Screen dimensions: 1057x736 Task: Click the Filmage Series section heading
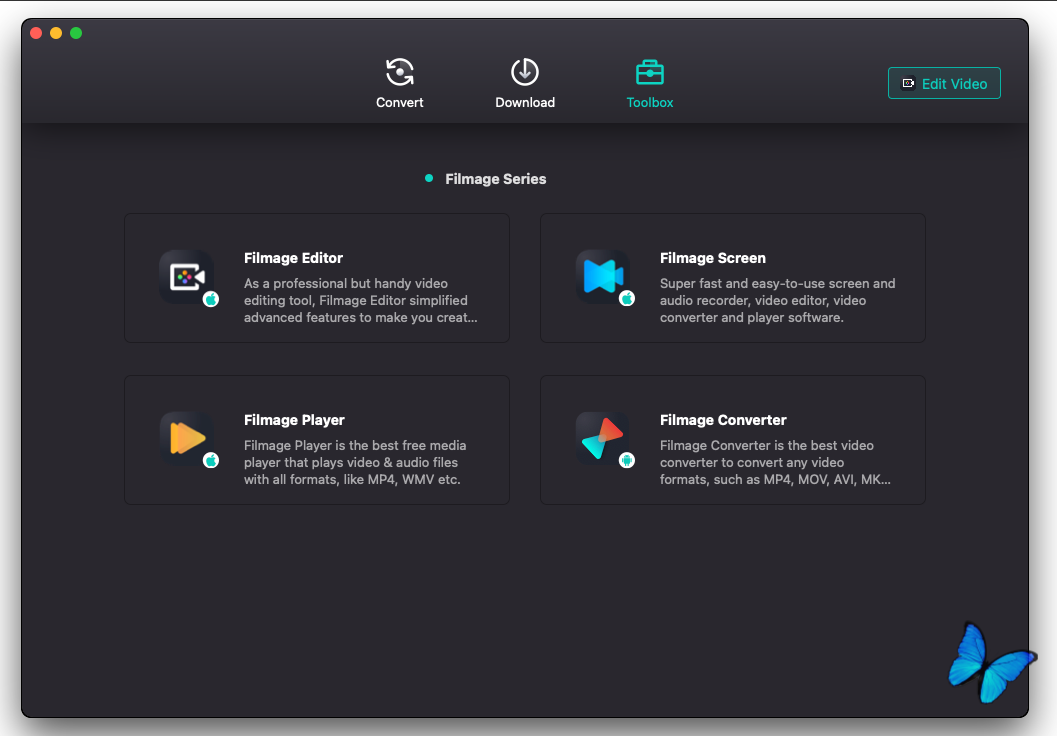[495, 179]
